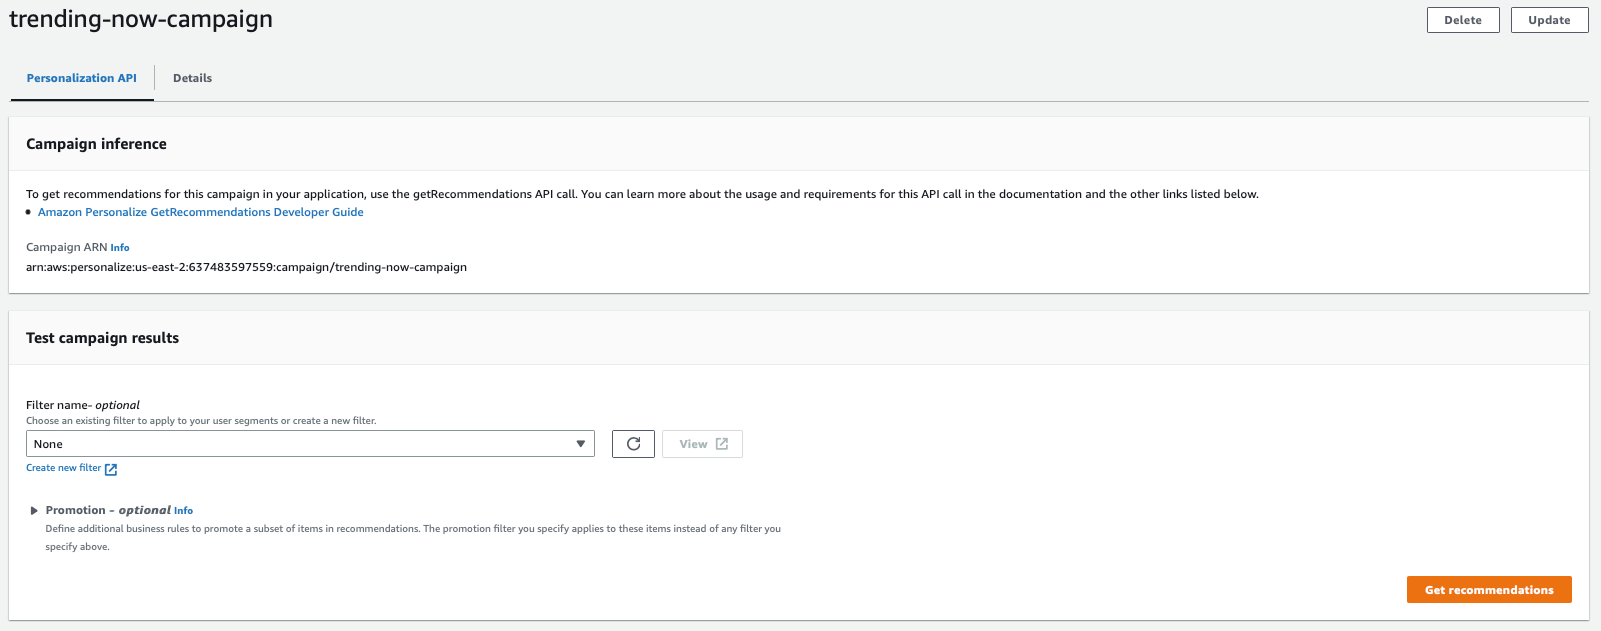1601x631 pixels.
Task: Click Info link next to Promotion optional
Action: (x=183, y=510)
